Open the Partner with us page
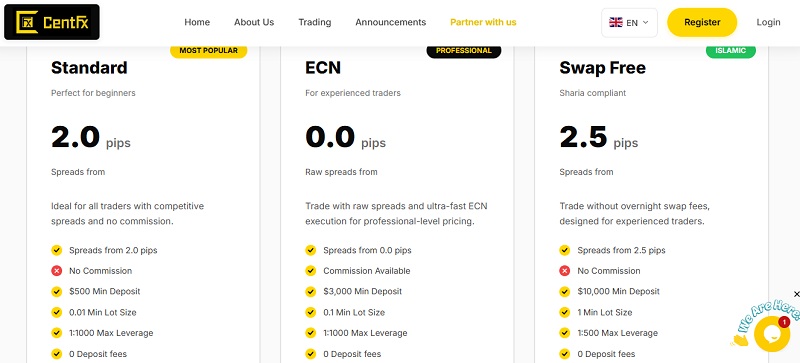The width and height of the screenshot is (800, 363). (483, 22)
